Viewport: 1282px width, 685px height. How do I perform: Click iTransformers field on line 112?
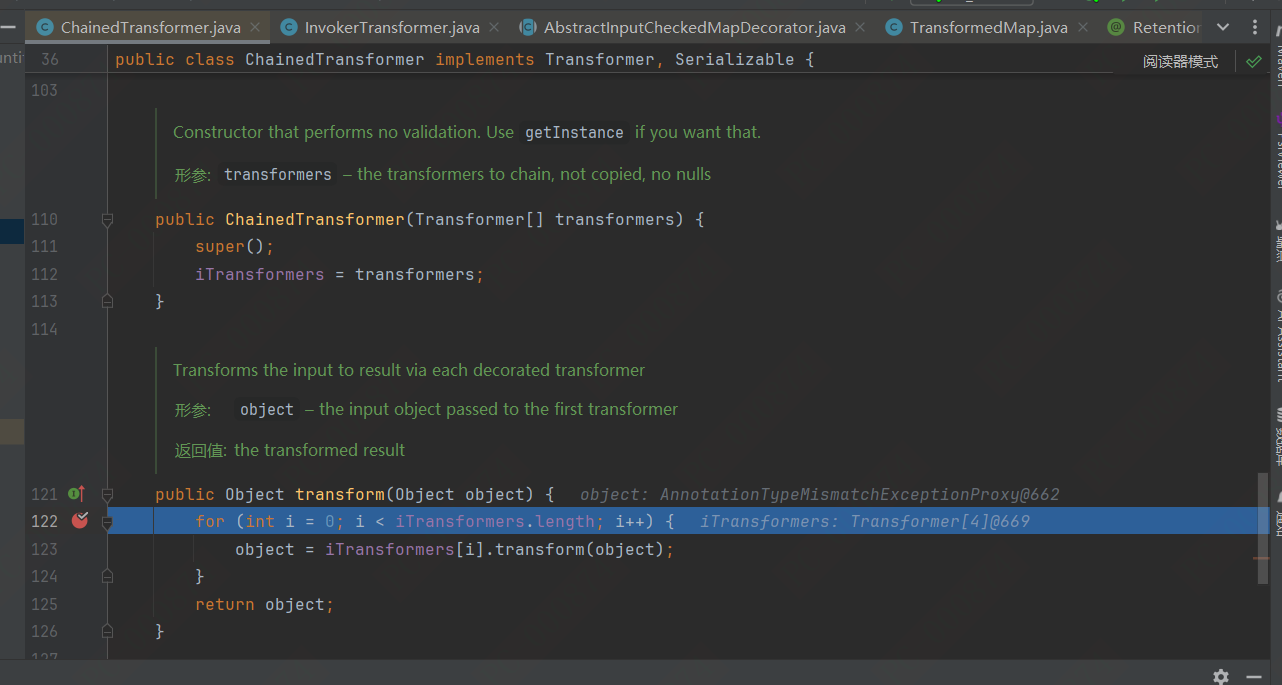260,274
